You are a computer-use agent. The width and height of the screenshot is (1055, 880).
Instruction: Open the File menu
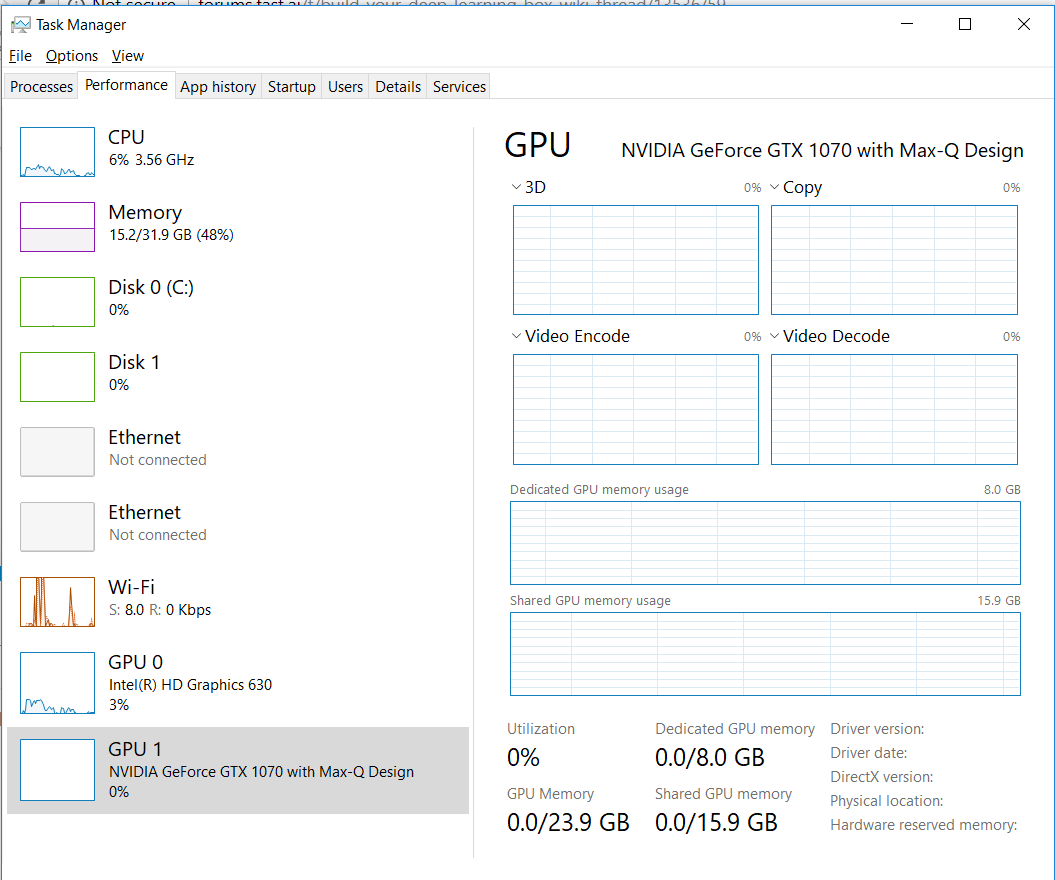click(20, 56)
